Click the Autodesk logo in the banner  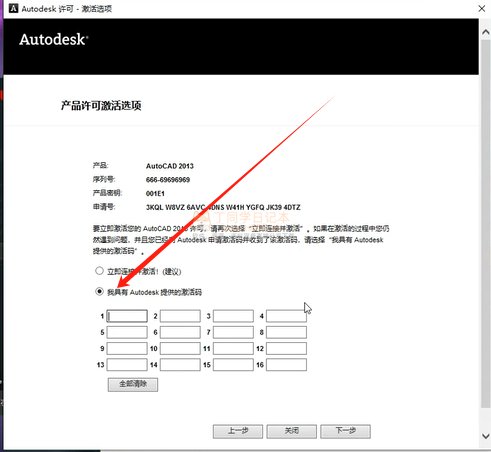(54, 39)
